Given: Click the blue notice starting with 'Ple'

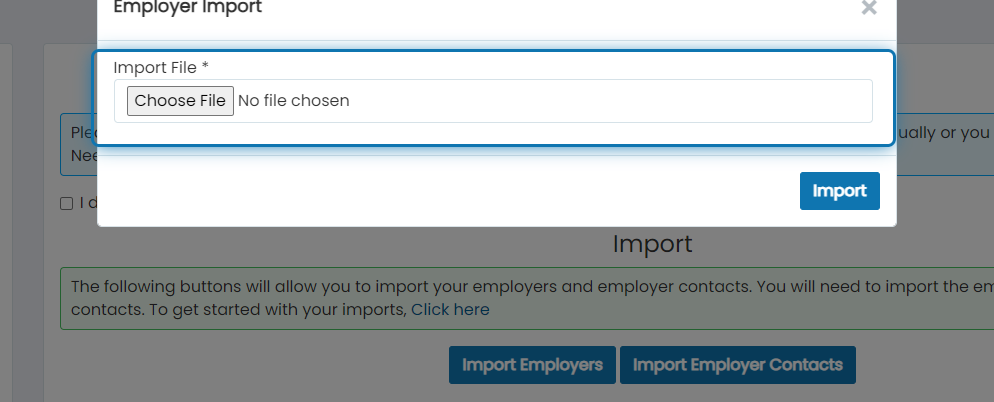Looking at the screenshot, I should click(x=79, y=145).
